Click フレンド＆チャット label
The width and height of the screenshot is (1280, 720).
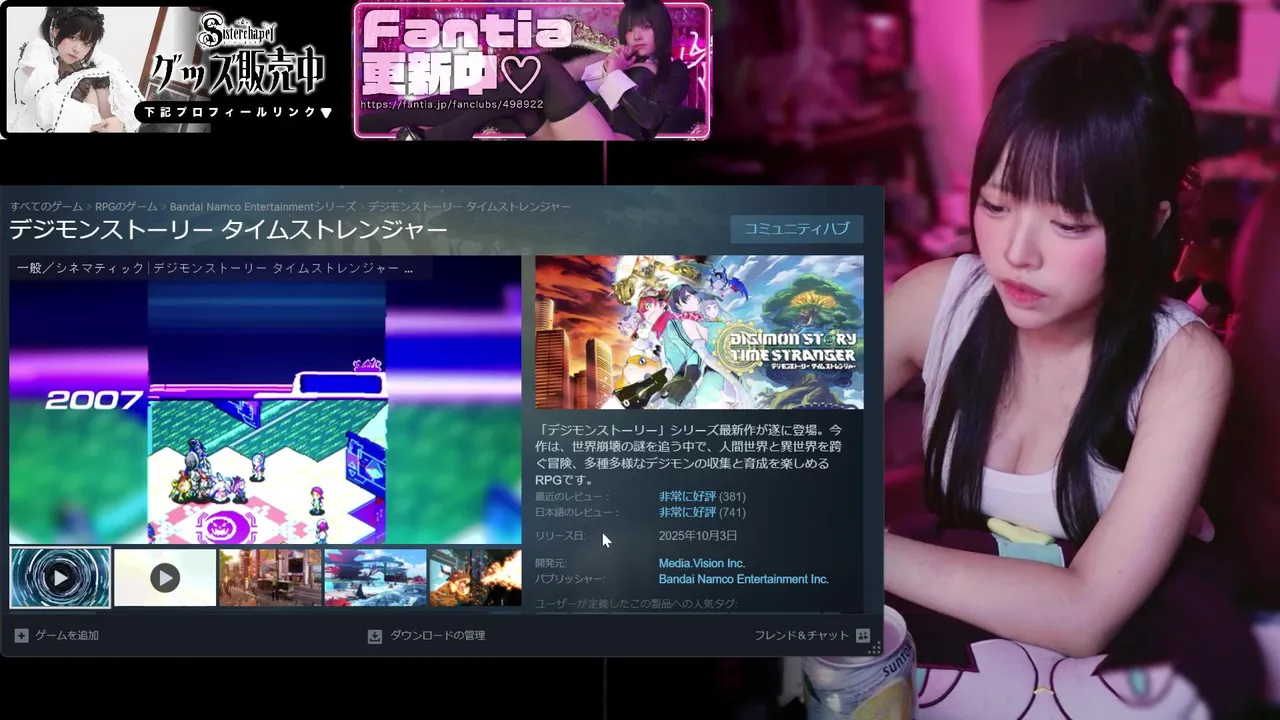click(x=801, y=636)
